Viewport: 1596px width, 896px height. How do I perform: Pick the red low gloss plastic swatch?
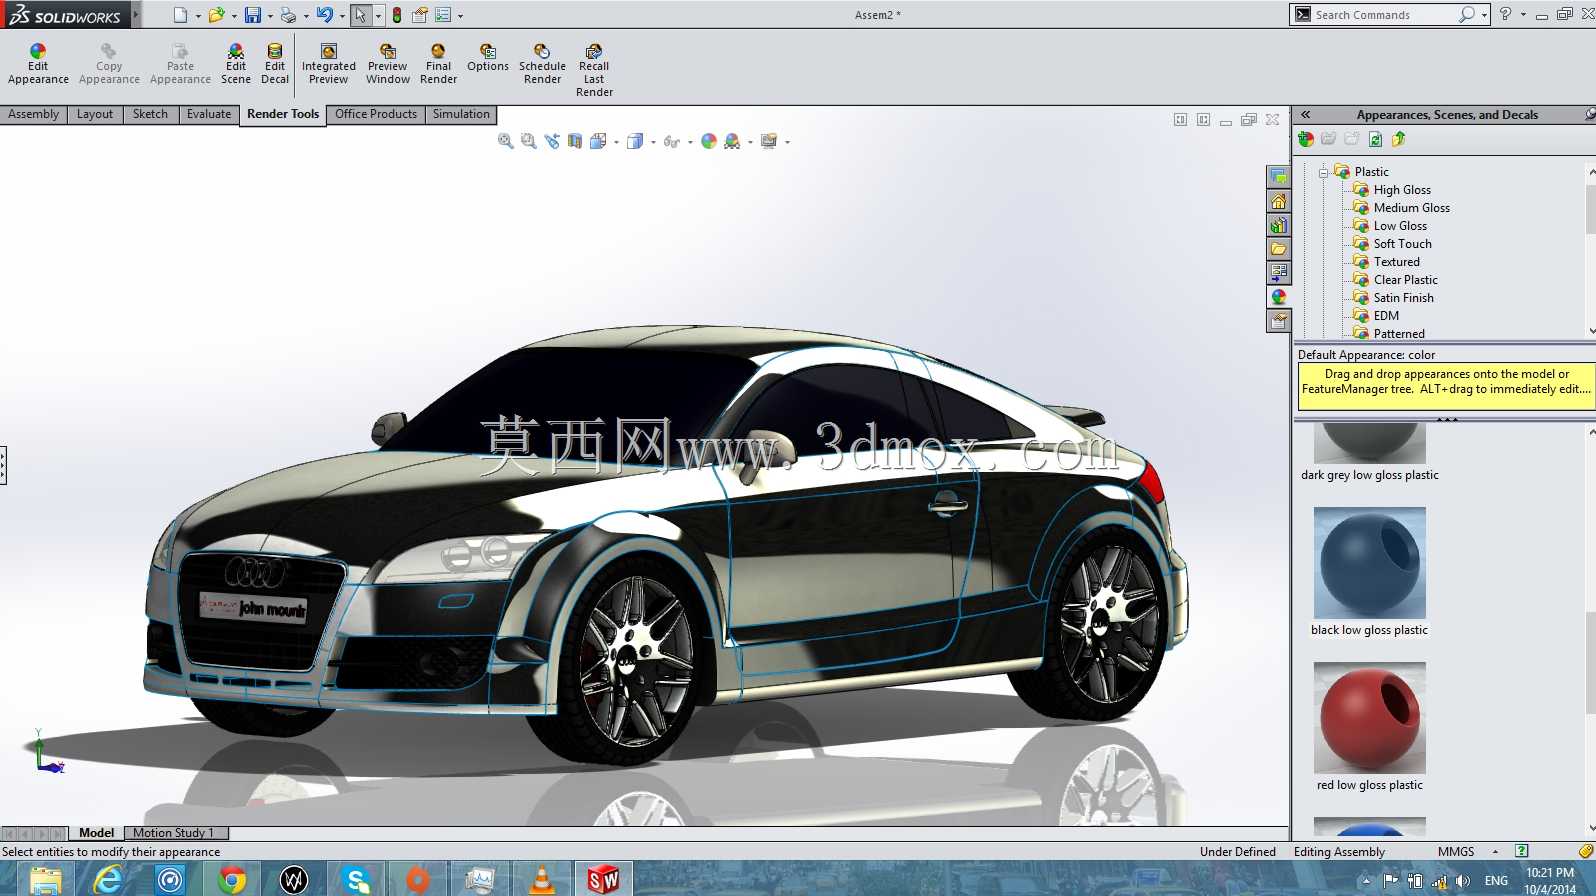(1370, 717)
